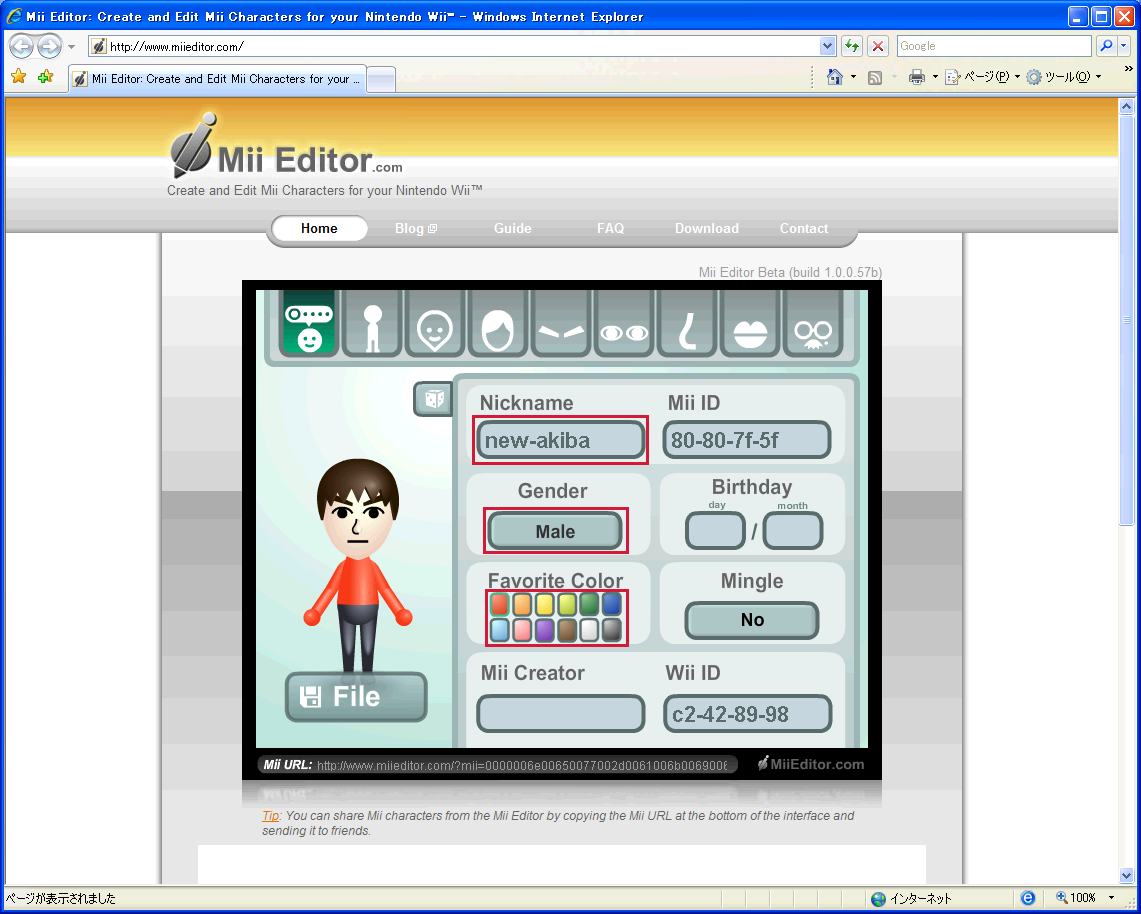
Task: Click the browser Forward arrow
Action: pos(49,47)
